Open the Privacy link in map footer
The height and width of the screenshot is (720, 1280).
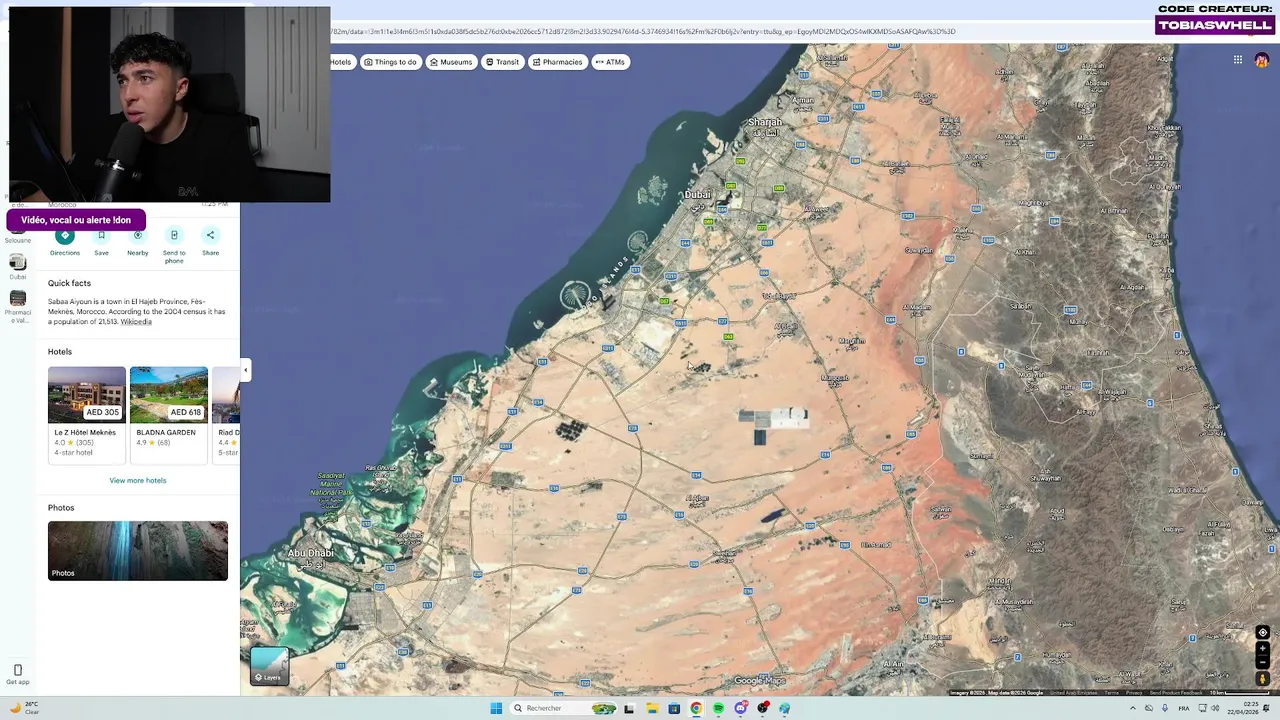pyautogui.click(x=1134, y=692)
